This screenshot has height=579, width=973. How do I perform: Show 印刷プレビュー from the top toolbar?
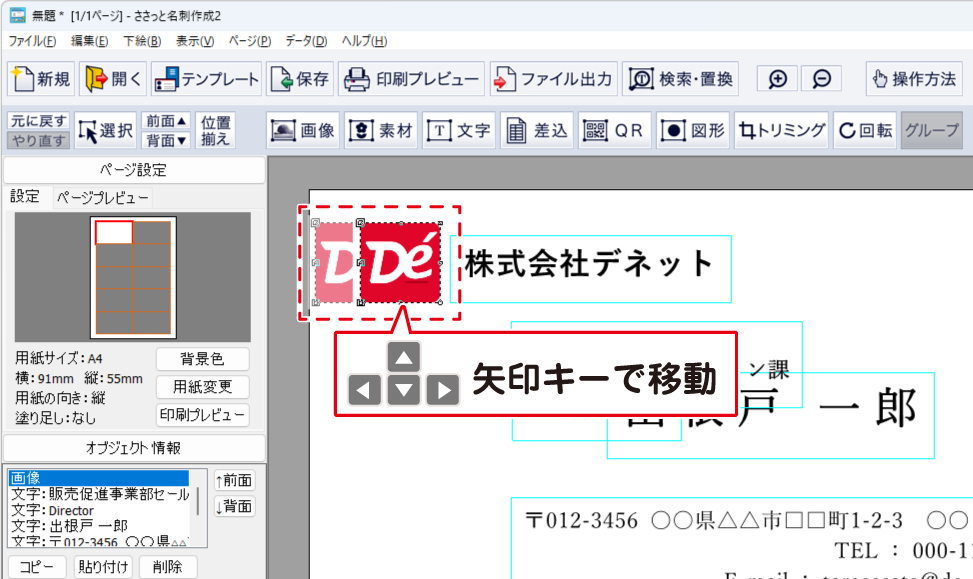pyautogui.click(x=411, y=79)
